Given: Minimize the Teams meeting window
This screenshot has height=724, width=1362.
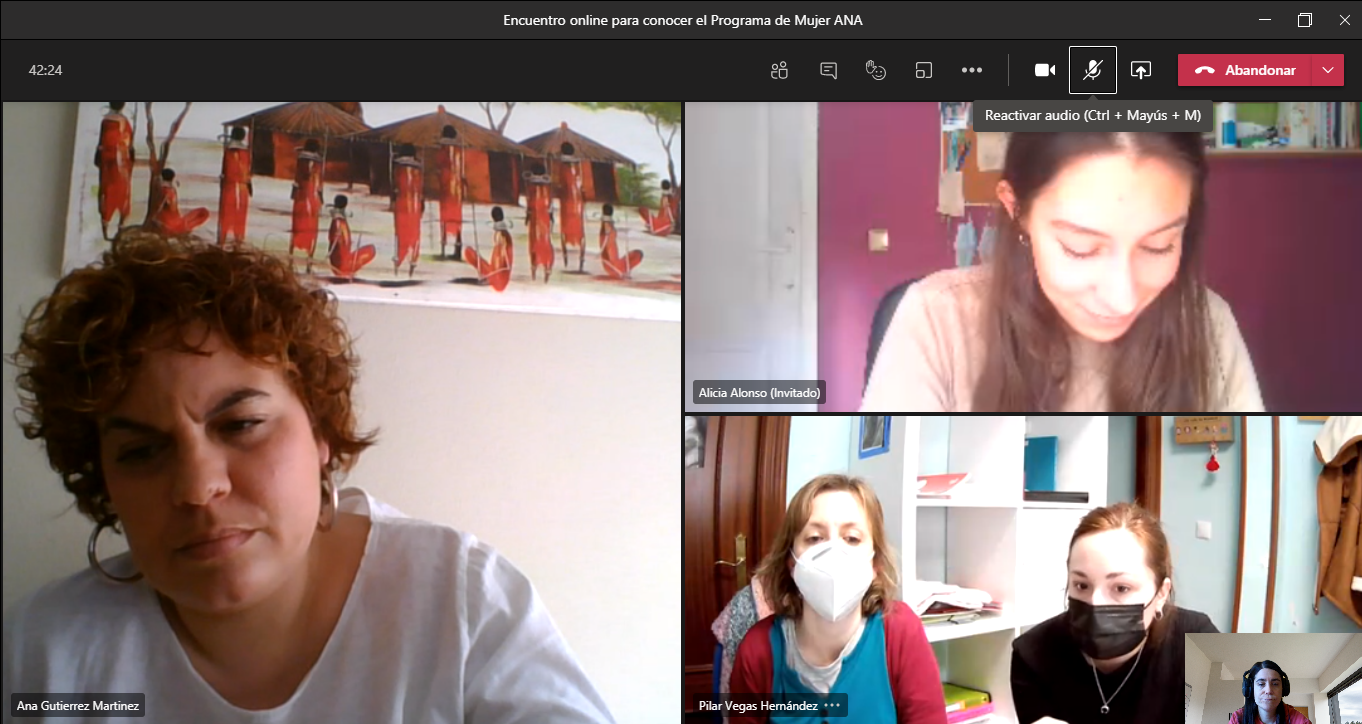Looking at the screenshot, I should tap(1265, 20).
